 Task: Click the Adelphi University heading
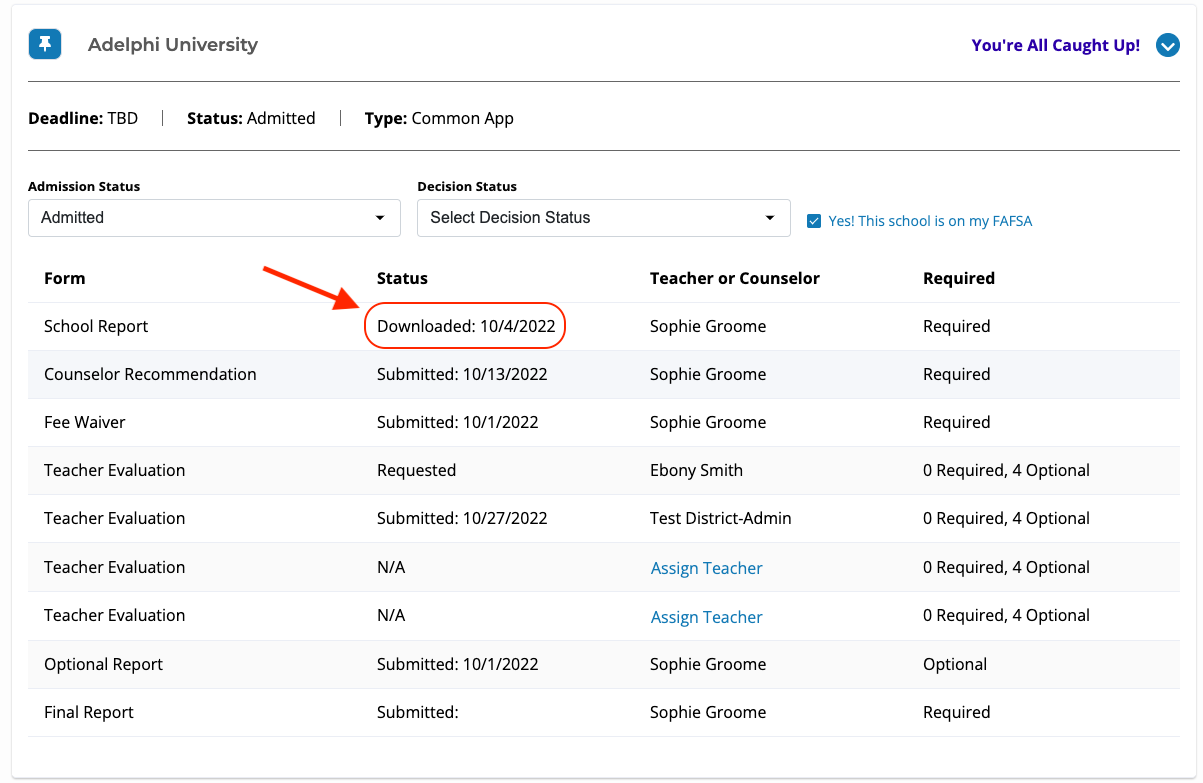pyautogui.click(x=173, y=45)
